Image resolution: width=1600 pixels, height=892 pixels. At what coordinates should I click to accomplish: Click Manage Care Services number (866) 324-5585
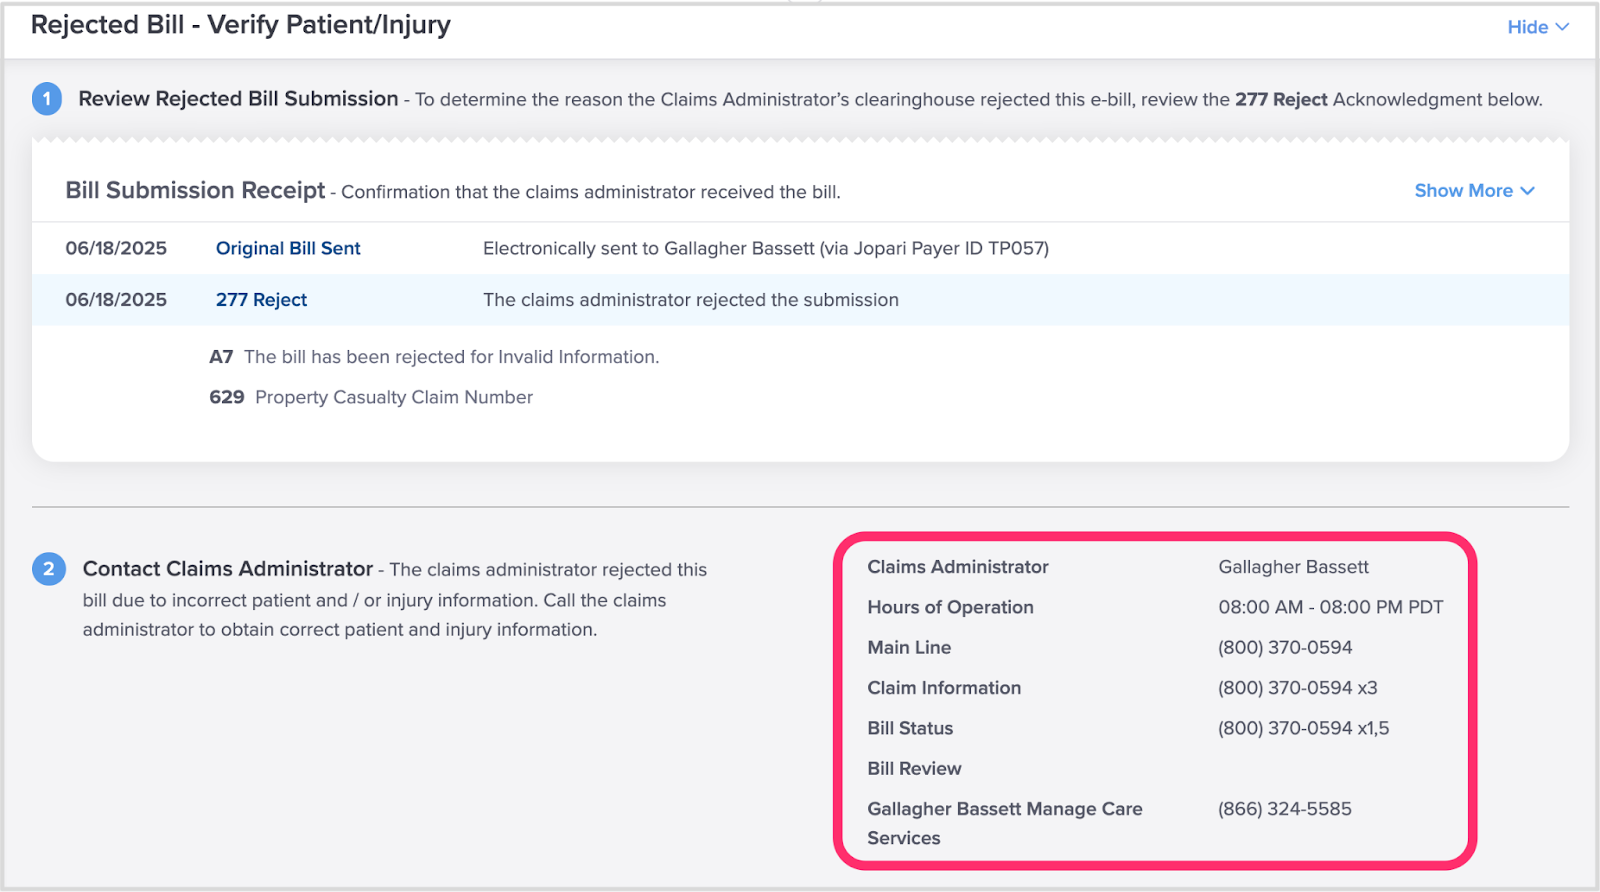(1285, 809)
